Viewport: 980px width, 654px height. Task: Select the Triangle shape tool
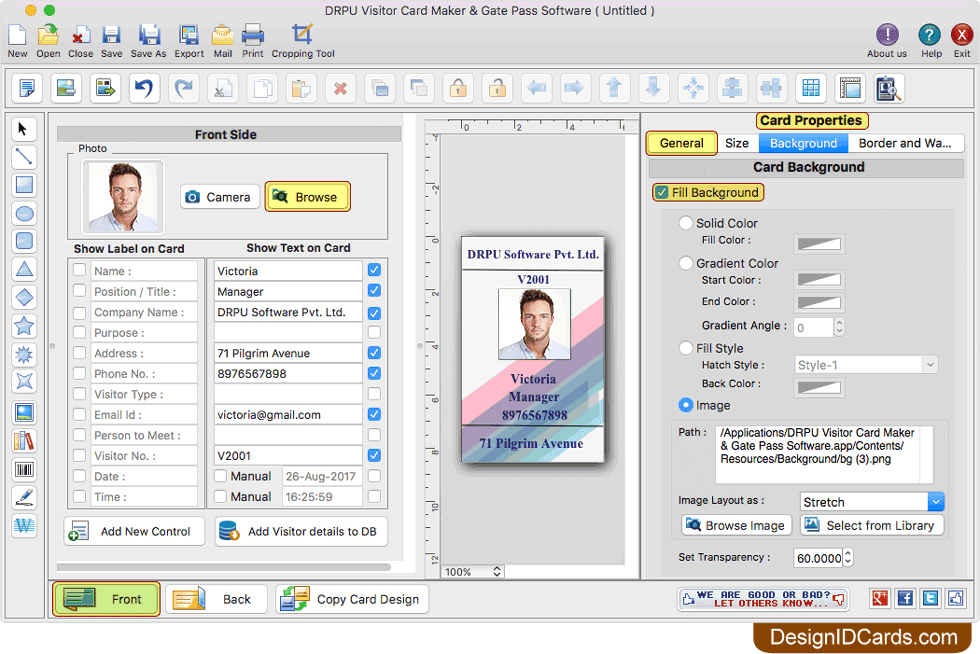coord(24,269)
